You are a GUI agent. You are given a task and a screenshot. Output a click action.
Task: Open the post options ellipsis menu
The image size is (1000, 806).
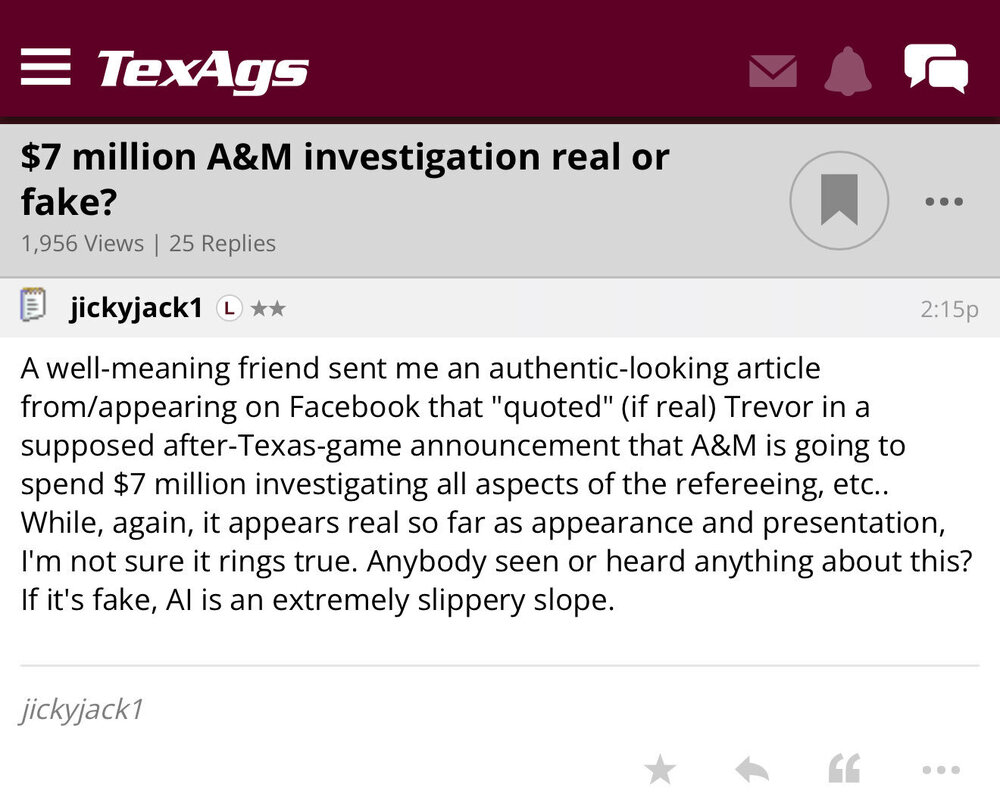[939, 768]
